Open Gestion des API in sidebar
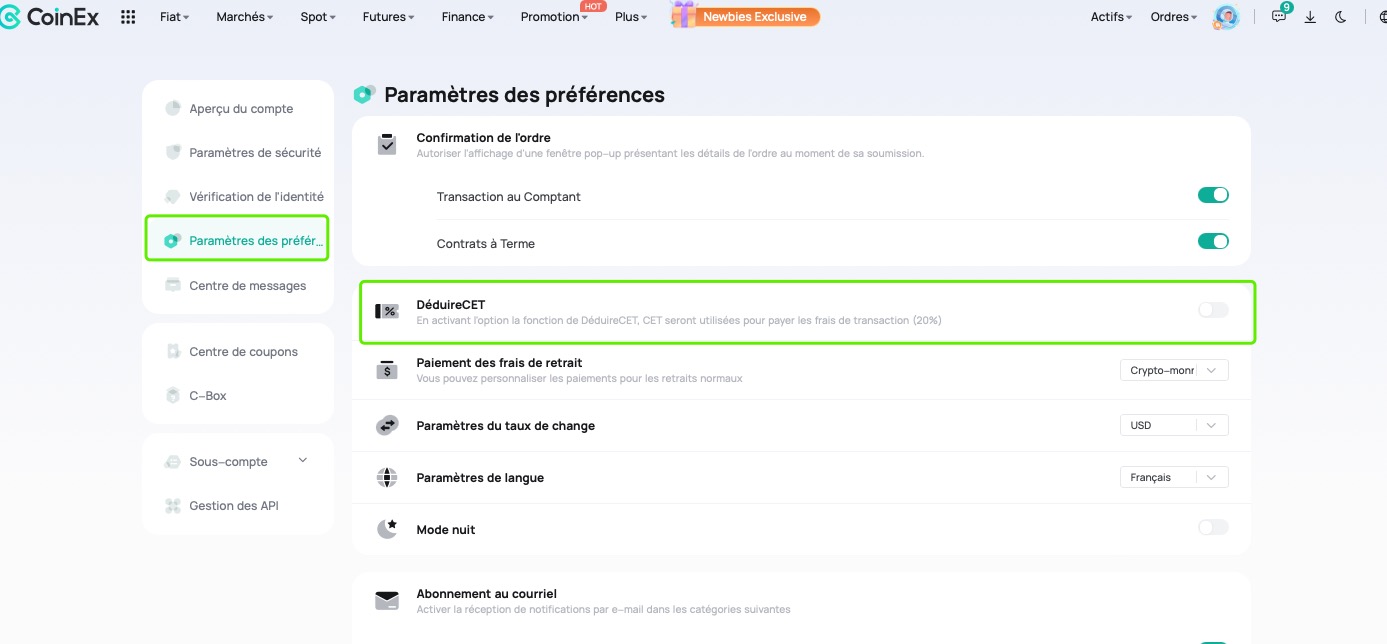The height and width of the screenshot is (644, 1387). 234,506
